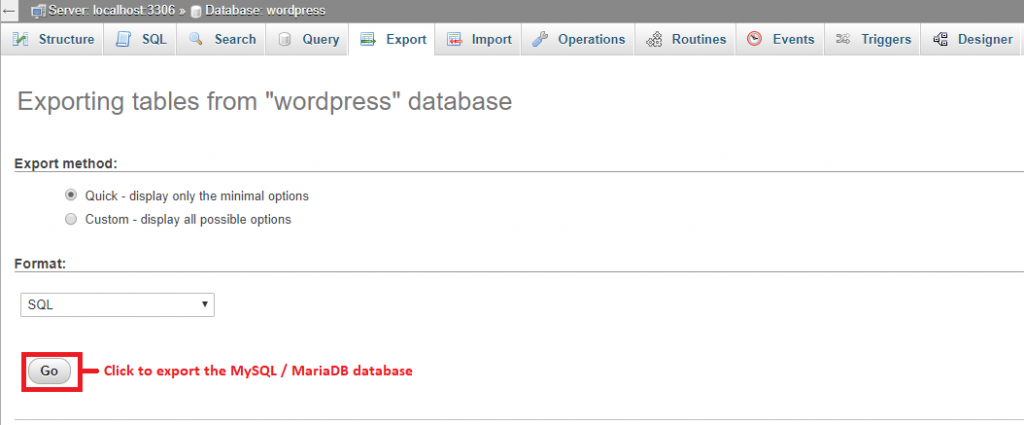Open the SQL format dropdown
Screen dimensions: 1024x425
coord(118,304)
